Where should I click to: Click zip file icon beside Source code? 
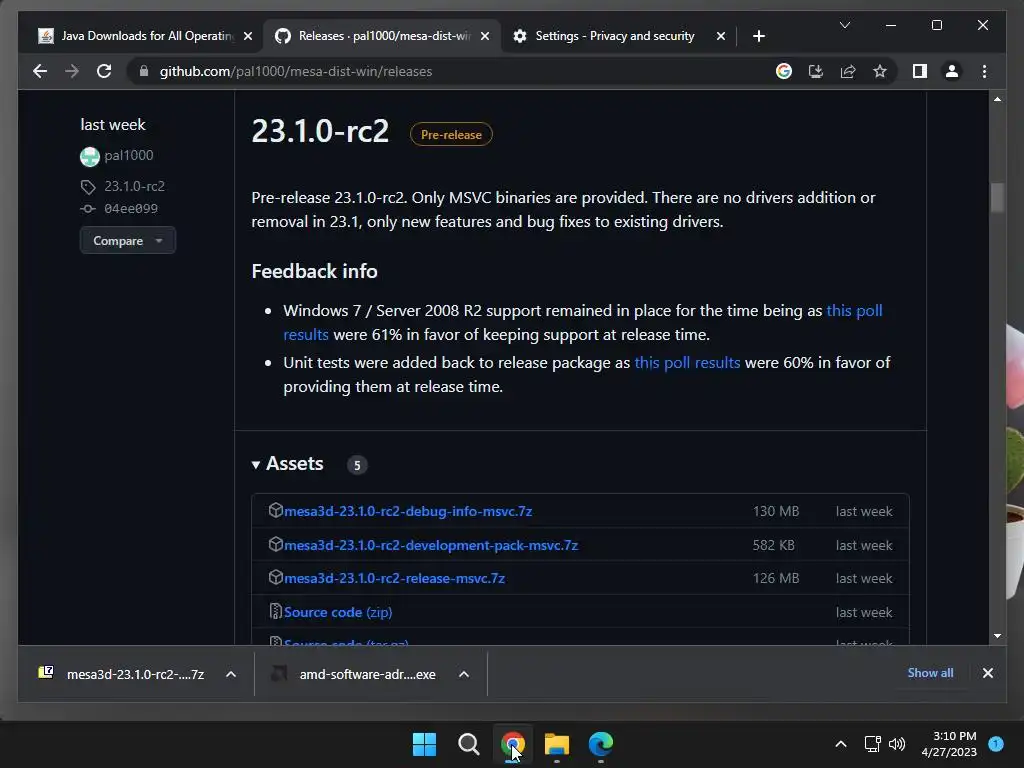[x=276, y=611]
